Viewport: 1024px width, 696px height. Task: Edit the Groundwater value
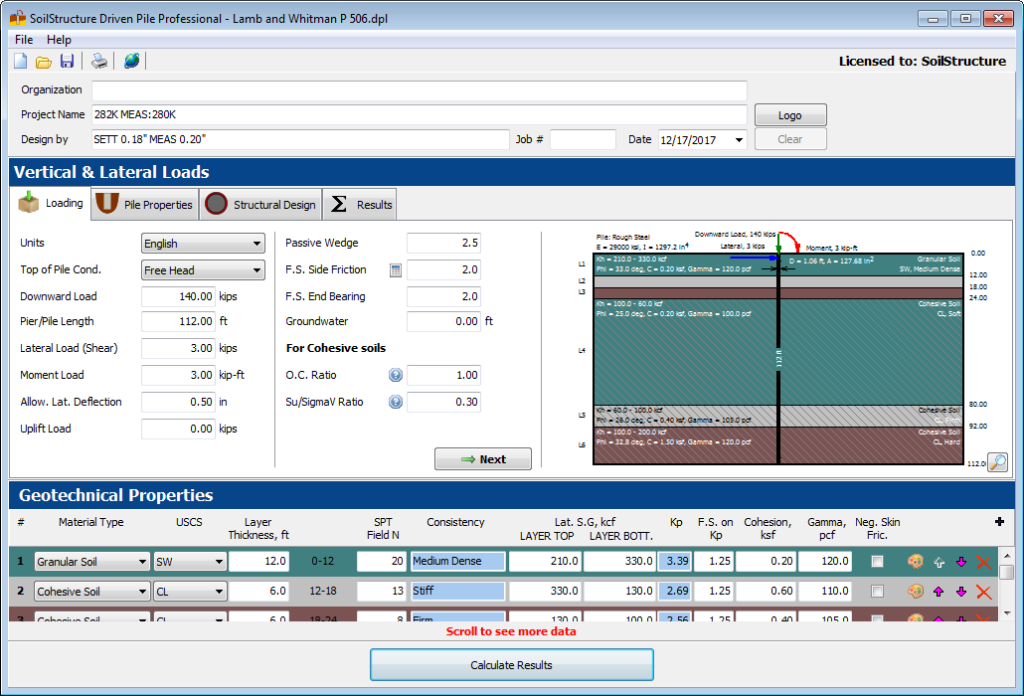[x=443, y=321]
